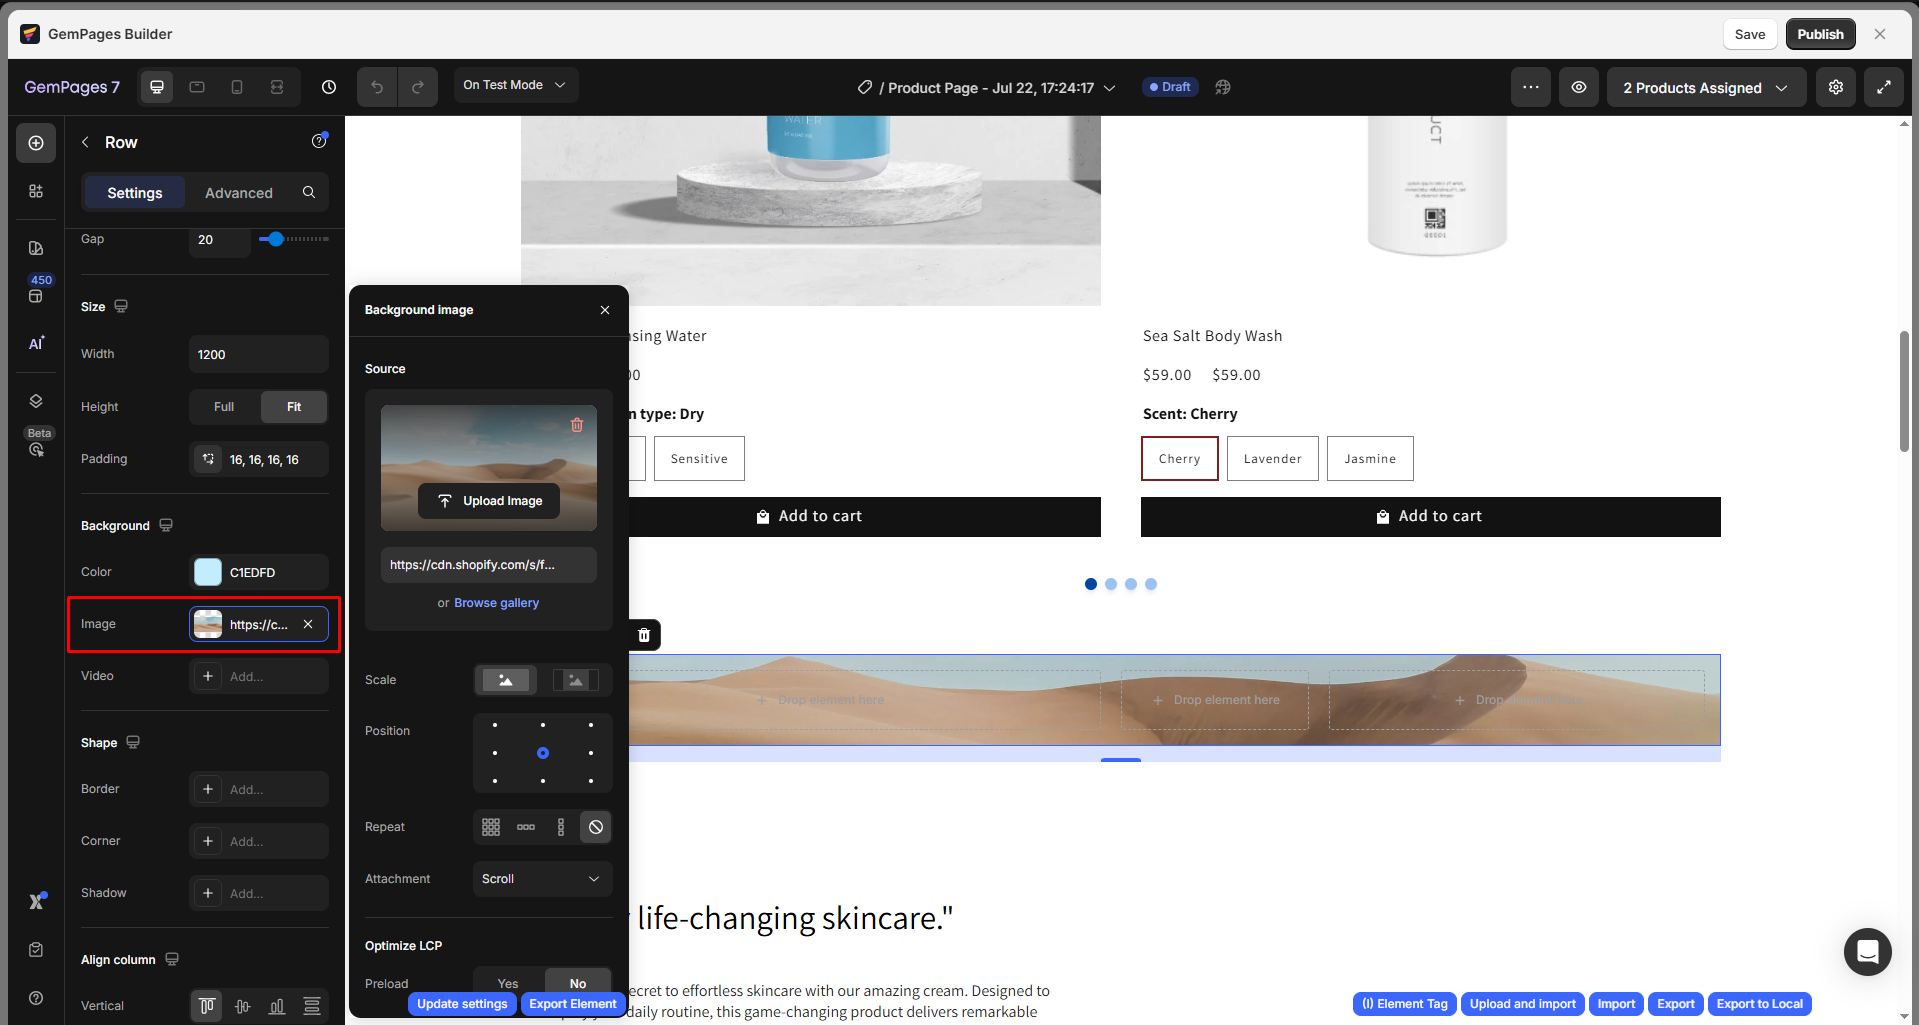Click the redo arrow icon
This screenshot has height=1025, width=1919.
tap(418, 87)
